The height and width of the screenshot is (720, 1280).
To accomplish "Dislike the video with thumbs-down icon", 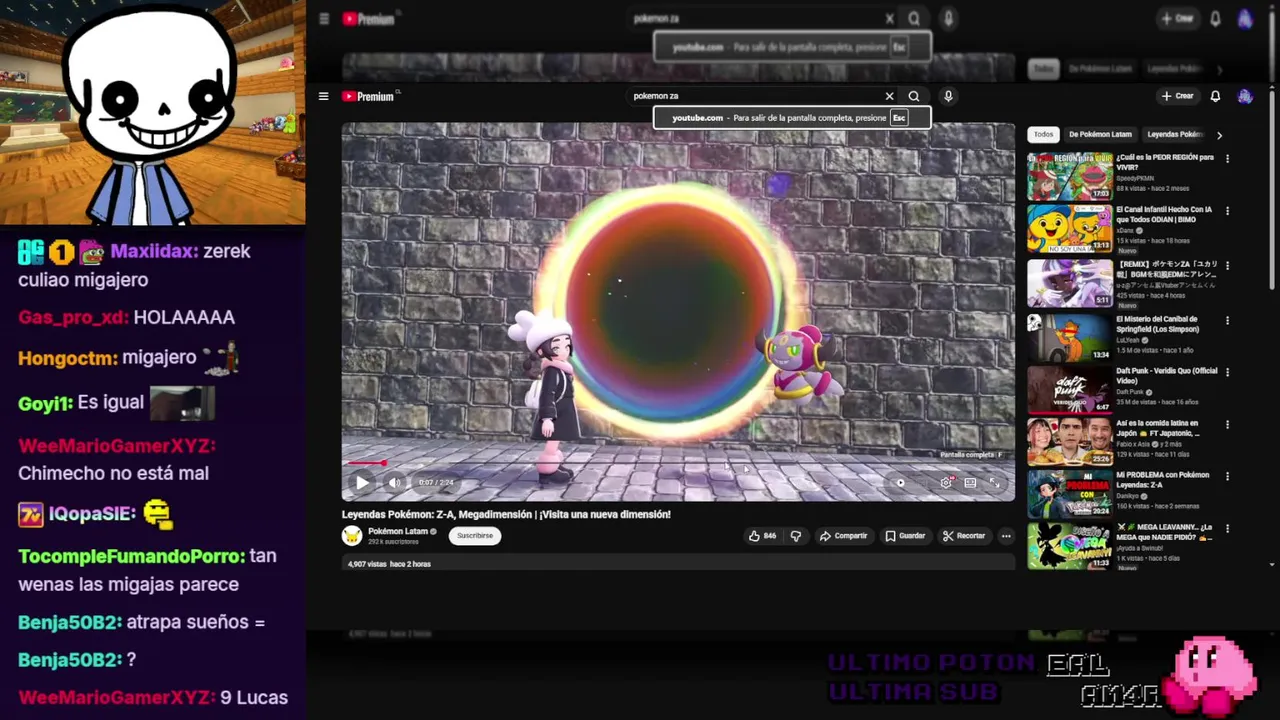I will (x=796, y=536).
